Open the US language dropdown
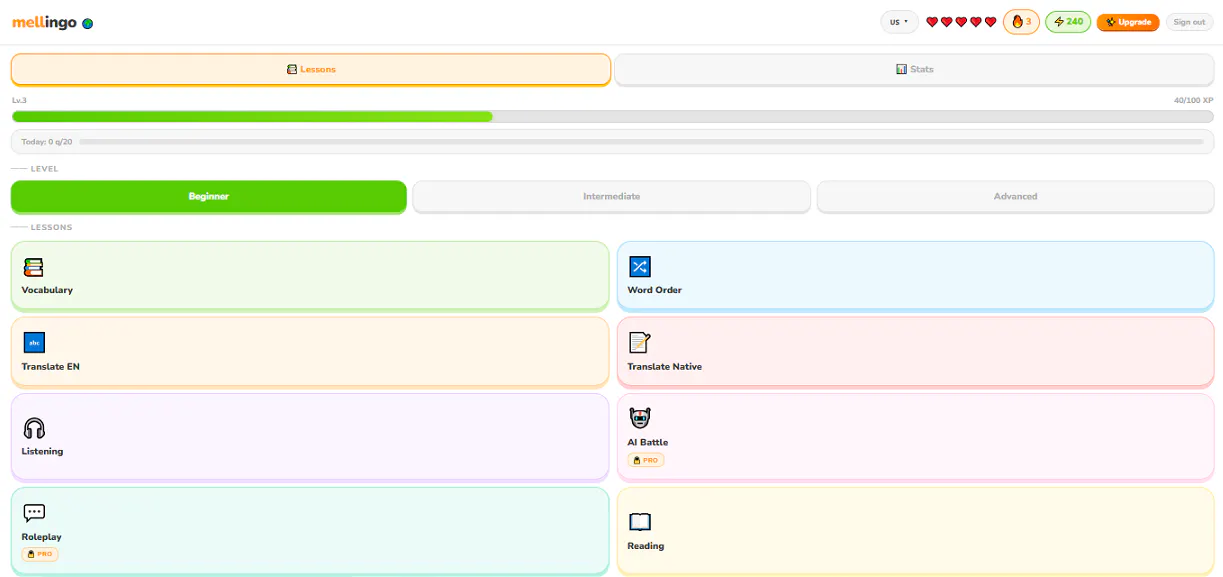1223x577 pixels. click(x=899, y=22)
